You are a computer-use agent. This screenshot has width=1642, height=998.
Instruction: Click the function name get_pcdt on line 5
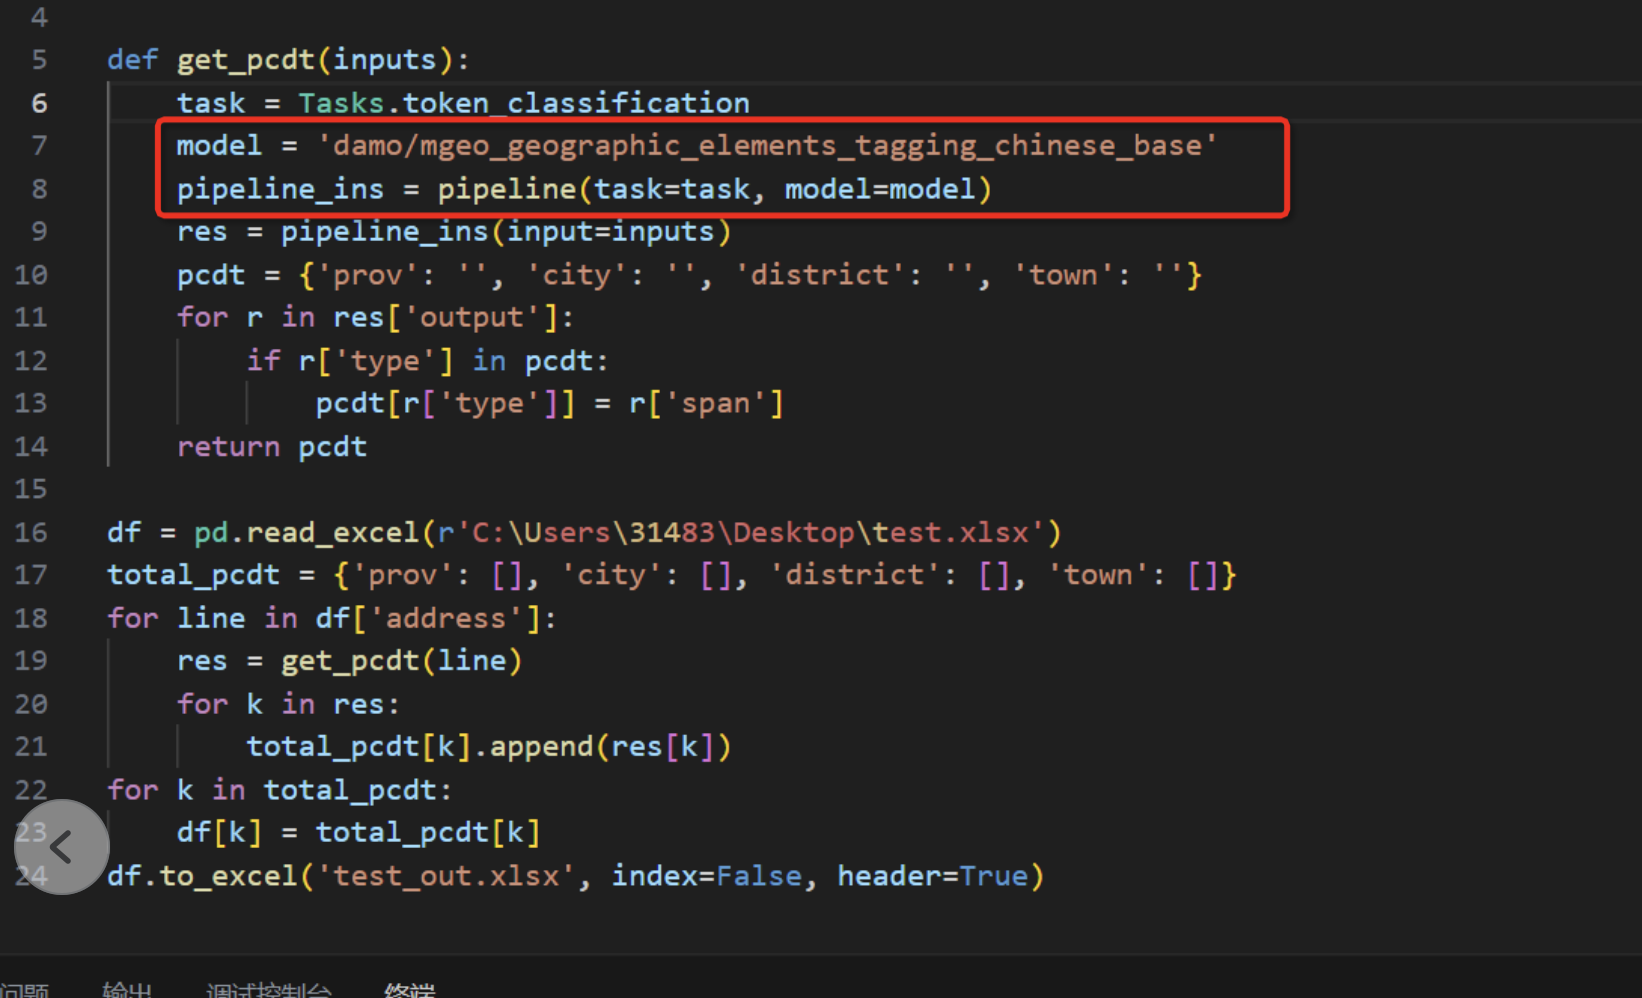(x=246, y=60)
